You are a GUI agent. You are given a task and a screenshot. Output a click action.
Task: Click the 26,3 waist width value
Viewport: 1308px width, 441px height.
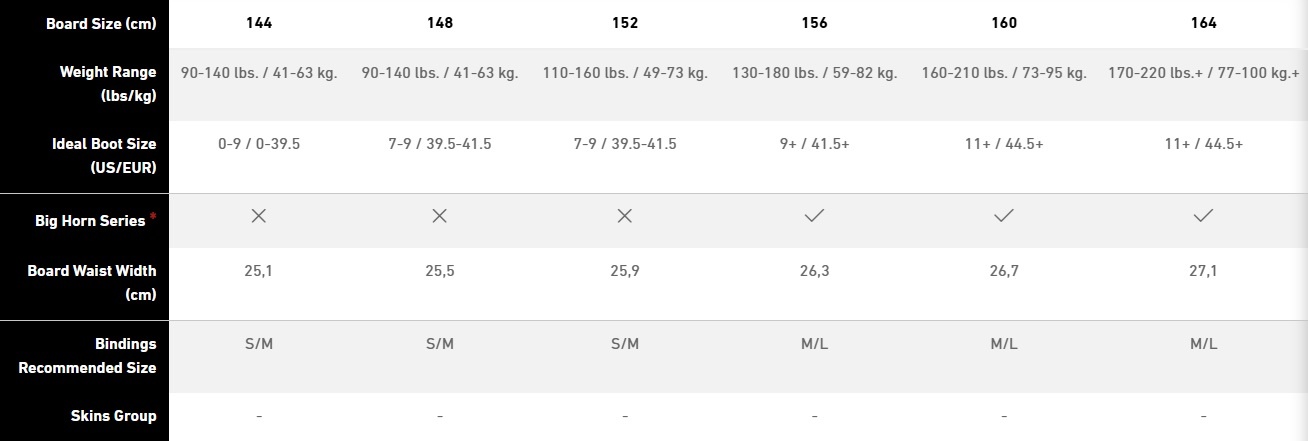point(814,271)
